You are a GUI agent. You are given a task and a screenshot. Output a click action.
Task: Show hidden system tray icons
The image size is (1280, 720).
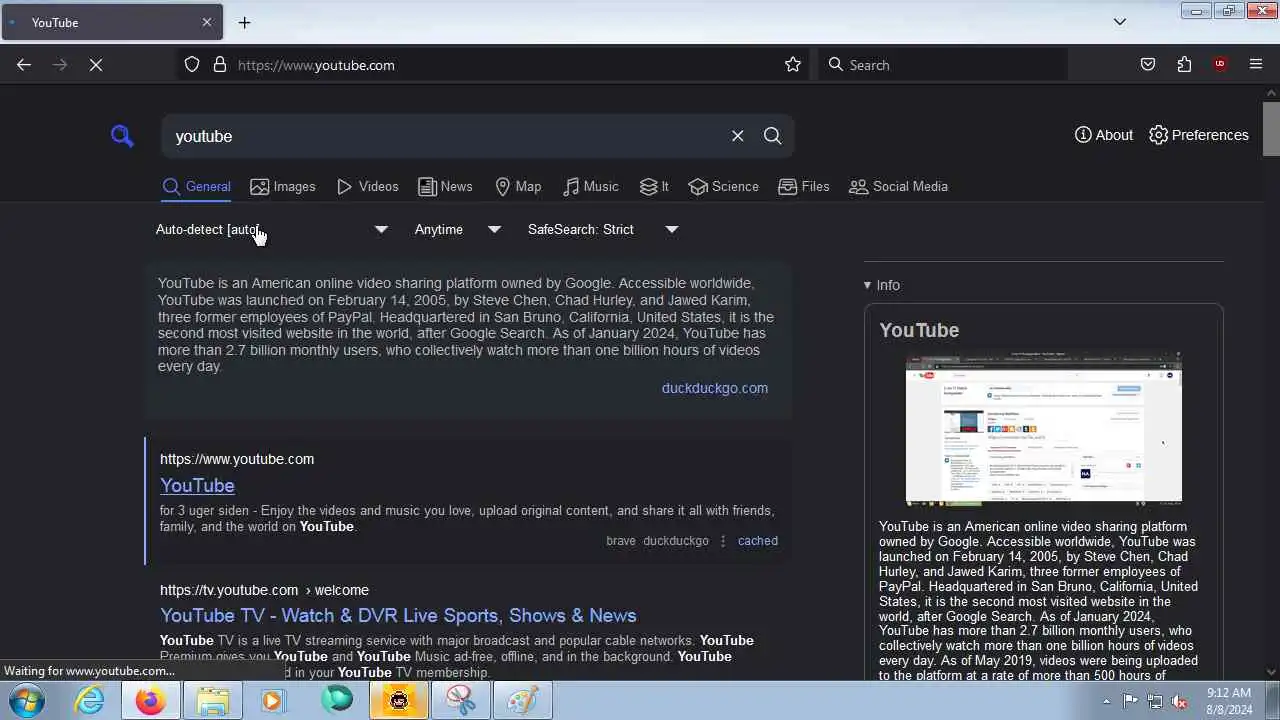pos(1106,701)
